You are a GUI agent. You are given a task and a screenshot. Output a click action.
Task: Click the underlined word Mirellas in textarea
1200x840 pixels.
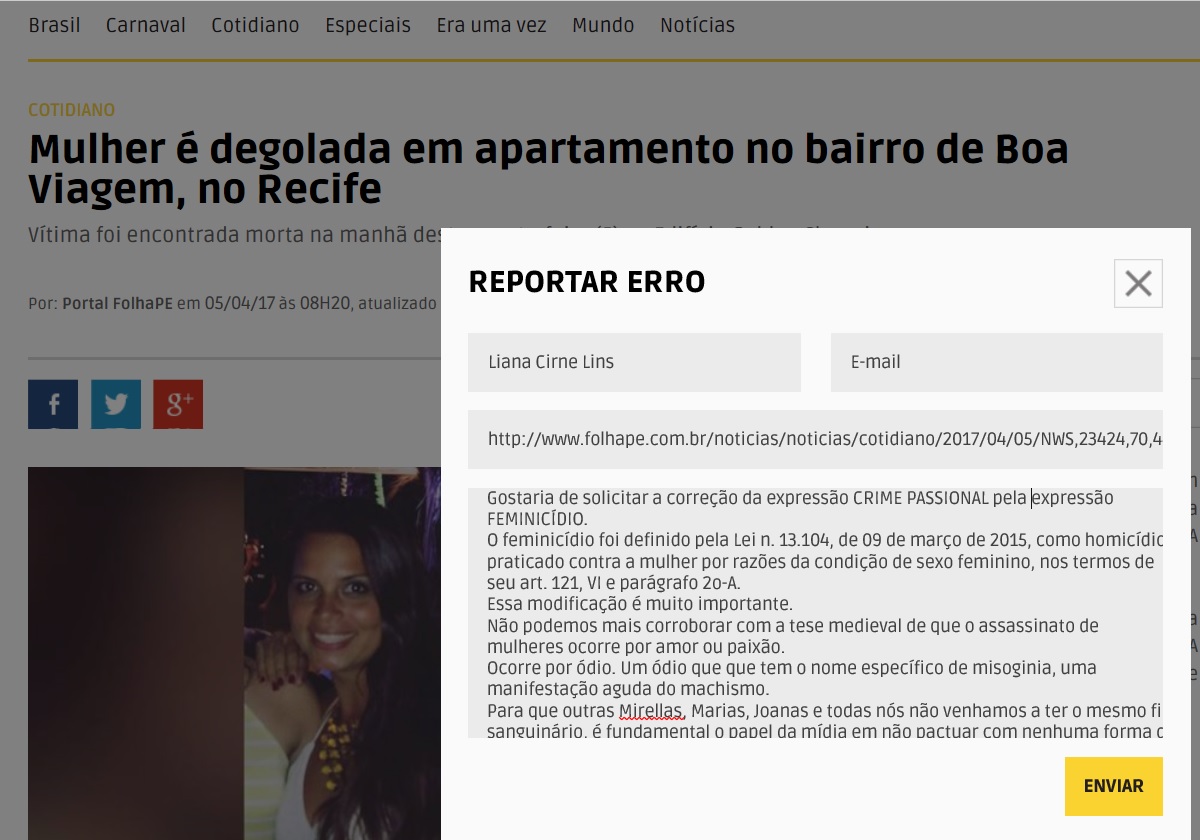650,711
